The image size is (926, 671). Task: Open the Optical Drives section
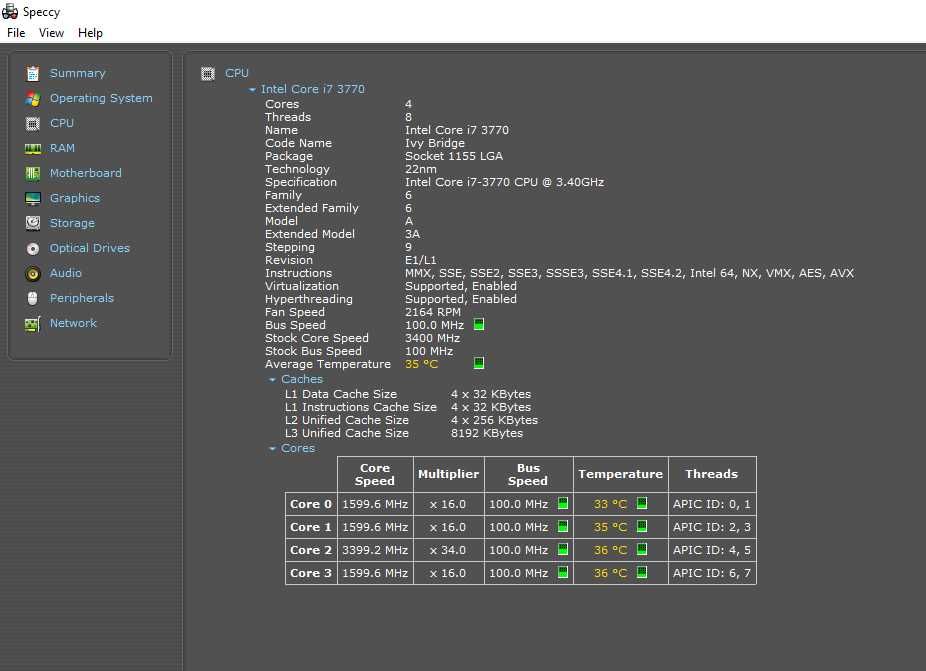pyautogui.click(x=90, y=248)
